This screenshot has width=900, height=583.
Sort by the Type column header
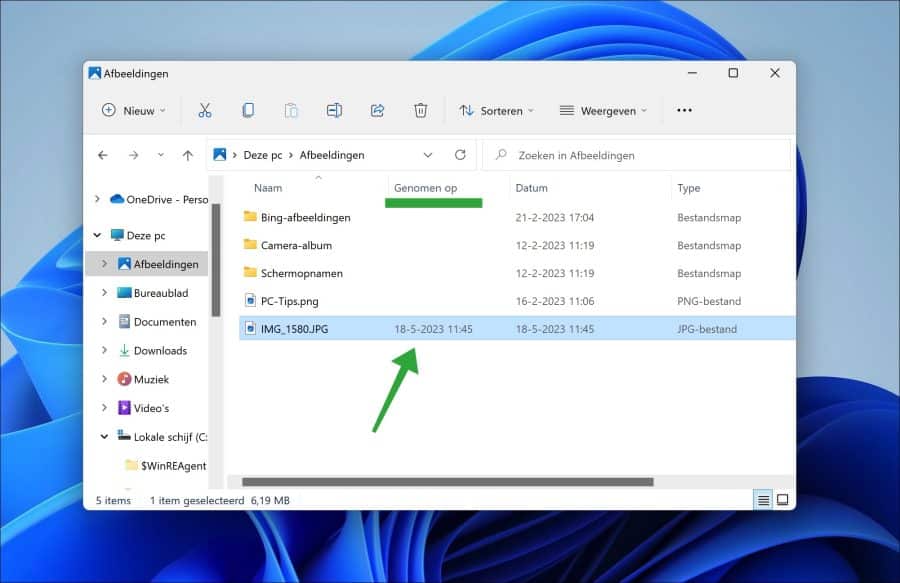(x=688, y=188)
